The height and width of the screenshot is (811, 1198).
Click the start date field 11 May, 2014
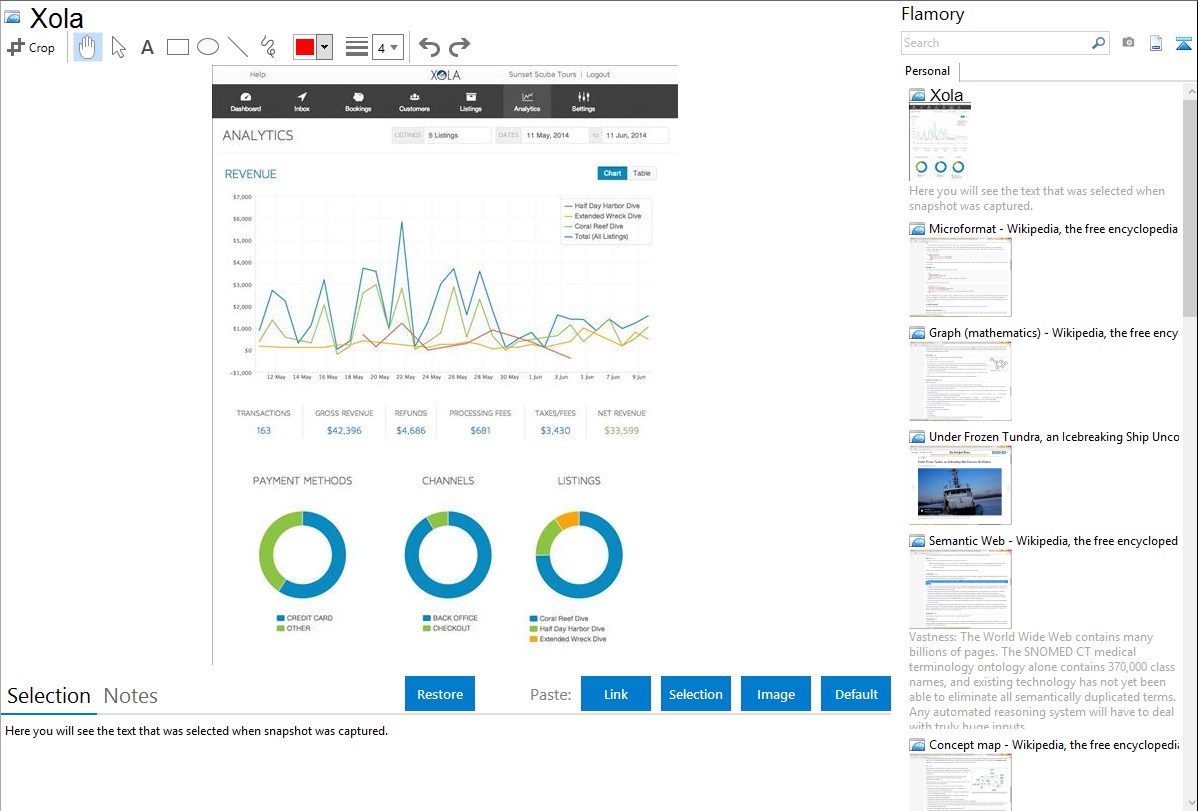tap(555, 135)
